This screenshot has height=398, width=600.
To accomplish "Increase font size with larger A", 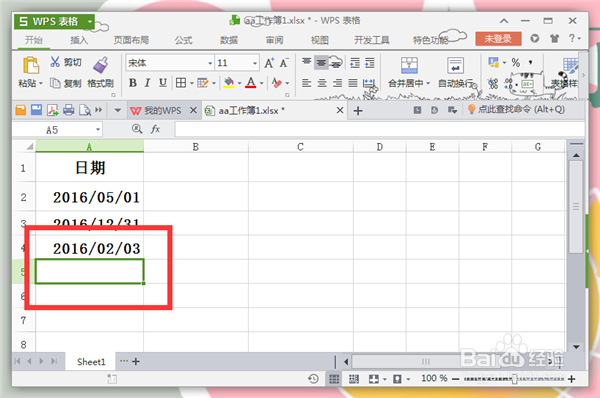I will tap(269, 63).
